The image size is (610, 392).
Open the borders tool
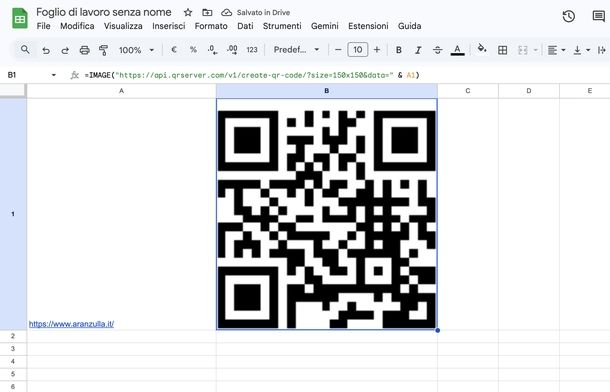pyautogui.click(x=502, y=50)
